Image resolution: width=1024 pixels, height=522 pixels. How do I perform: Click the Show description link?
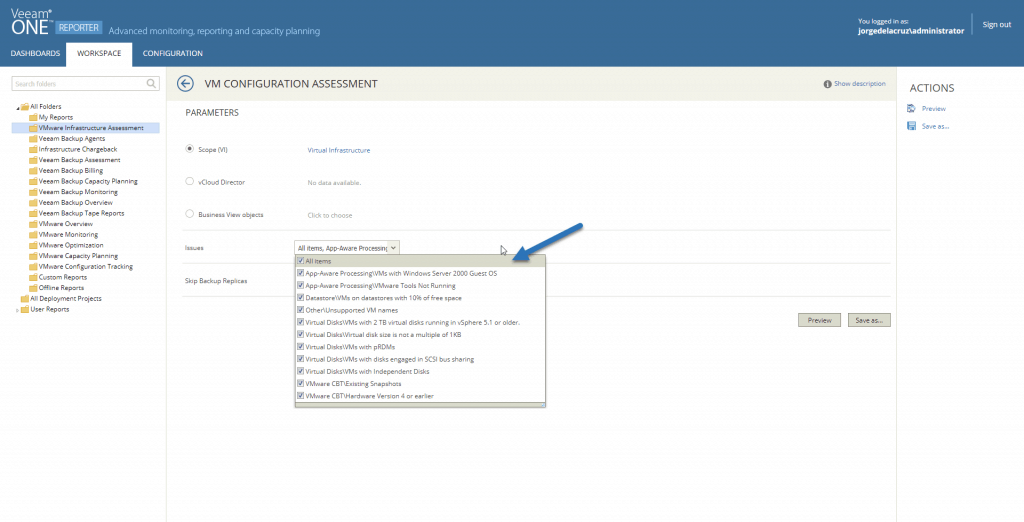click(x=859, y=84)
